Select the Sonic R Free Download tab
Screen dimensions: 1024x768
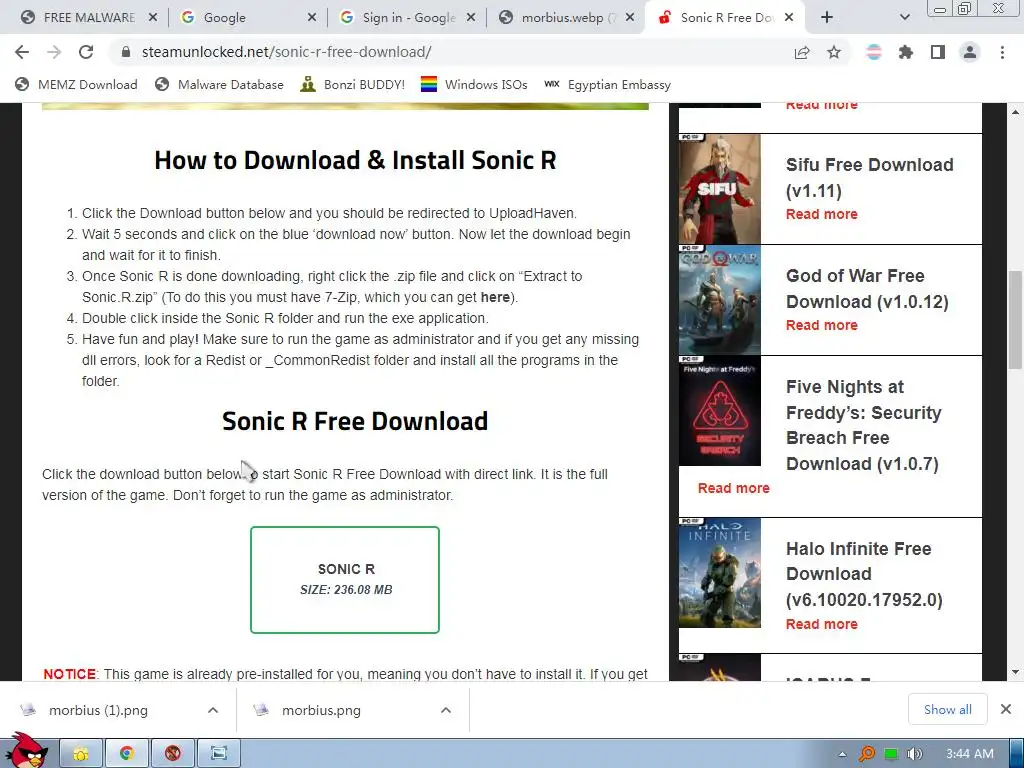click(725, 18)
